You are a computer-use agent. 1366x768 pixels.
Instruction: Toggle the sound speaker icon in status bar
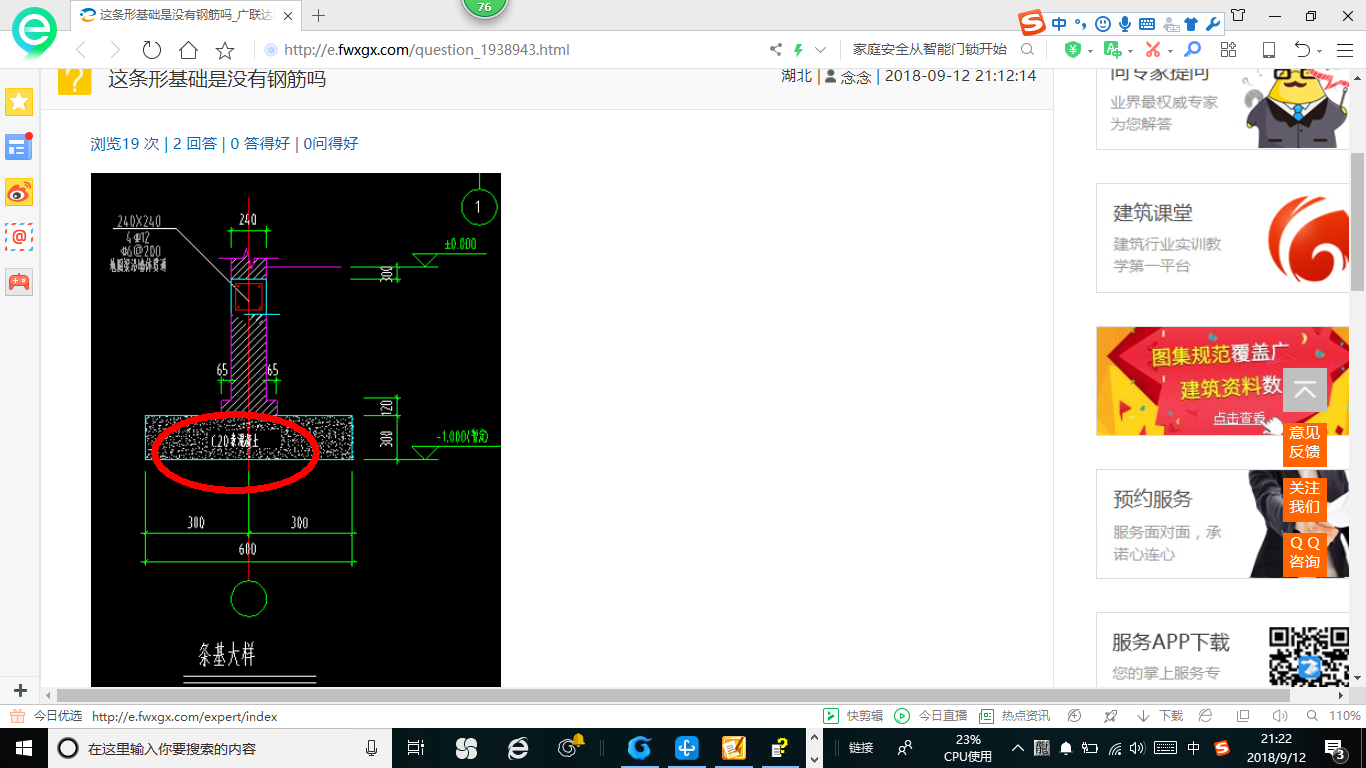pos(1280,716)
